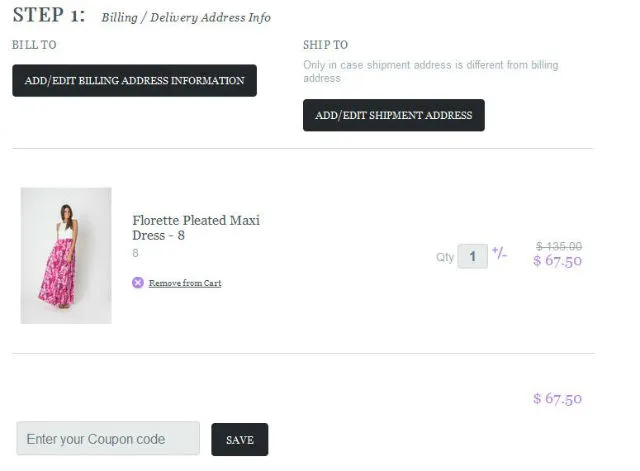Viewport: 640px width, 471px height.
Task: Click the STEP 1 heading
Action: 48,16
